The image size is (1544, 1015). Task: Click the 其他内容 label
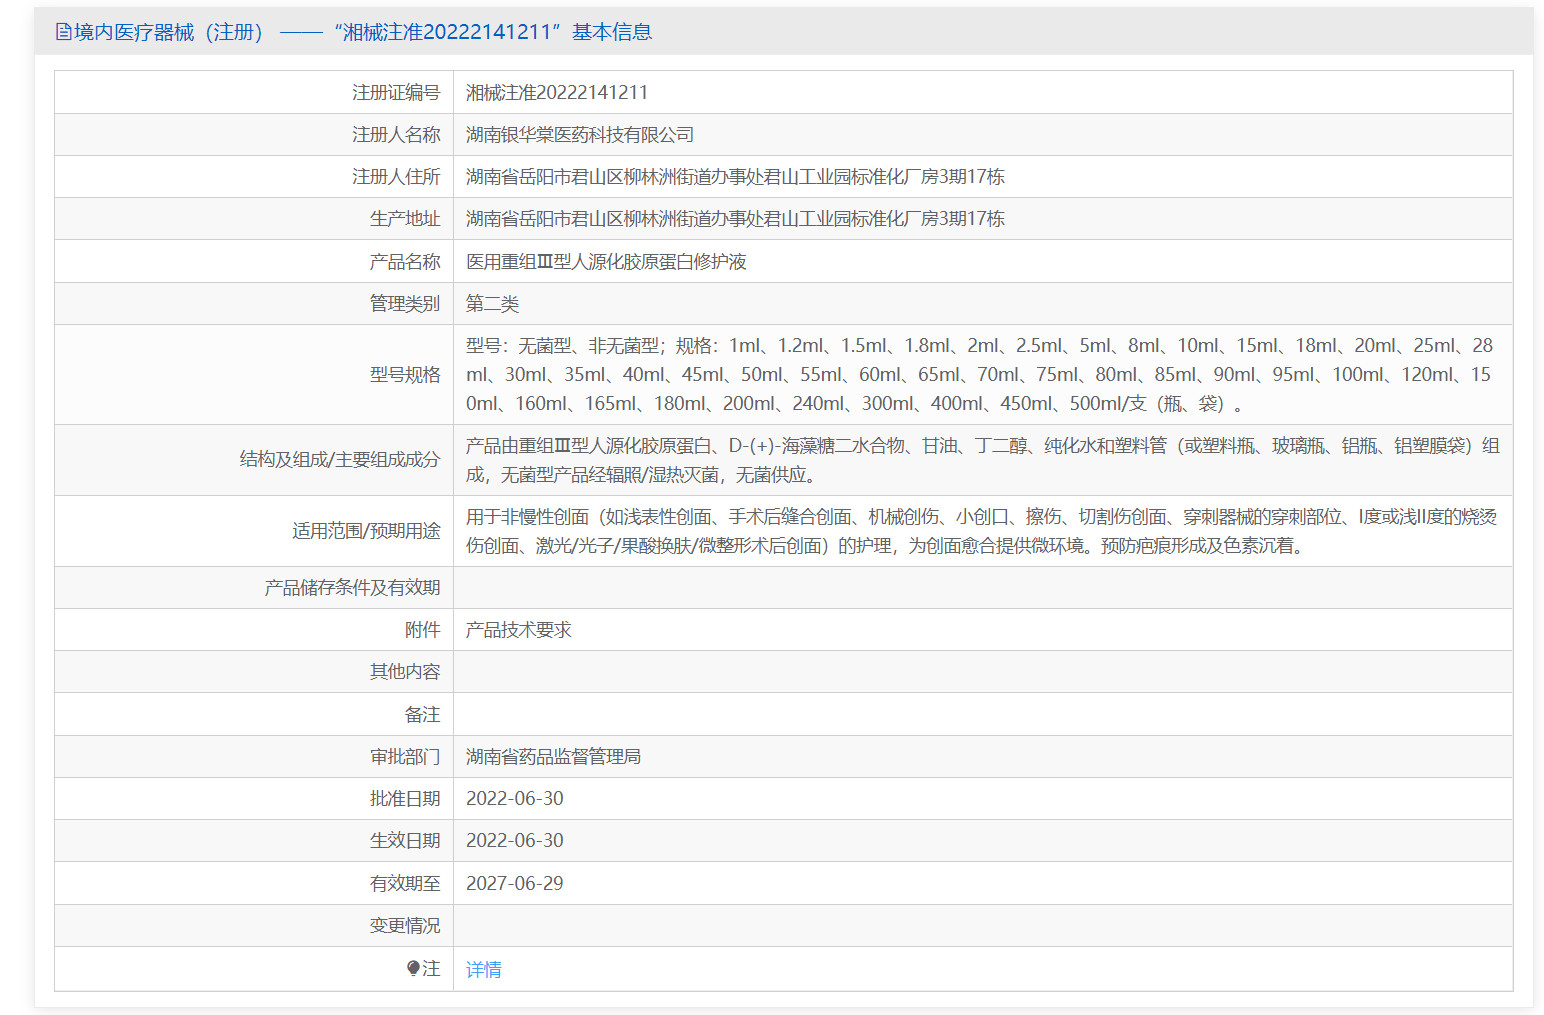coord(405,672)
